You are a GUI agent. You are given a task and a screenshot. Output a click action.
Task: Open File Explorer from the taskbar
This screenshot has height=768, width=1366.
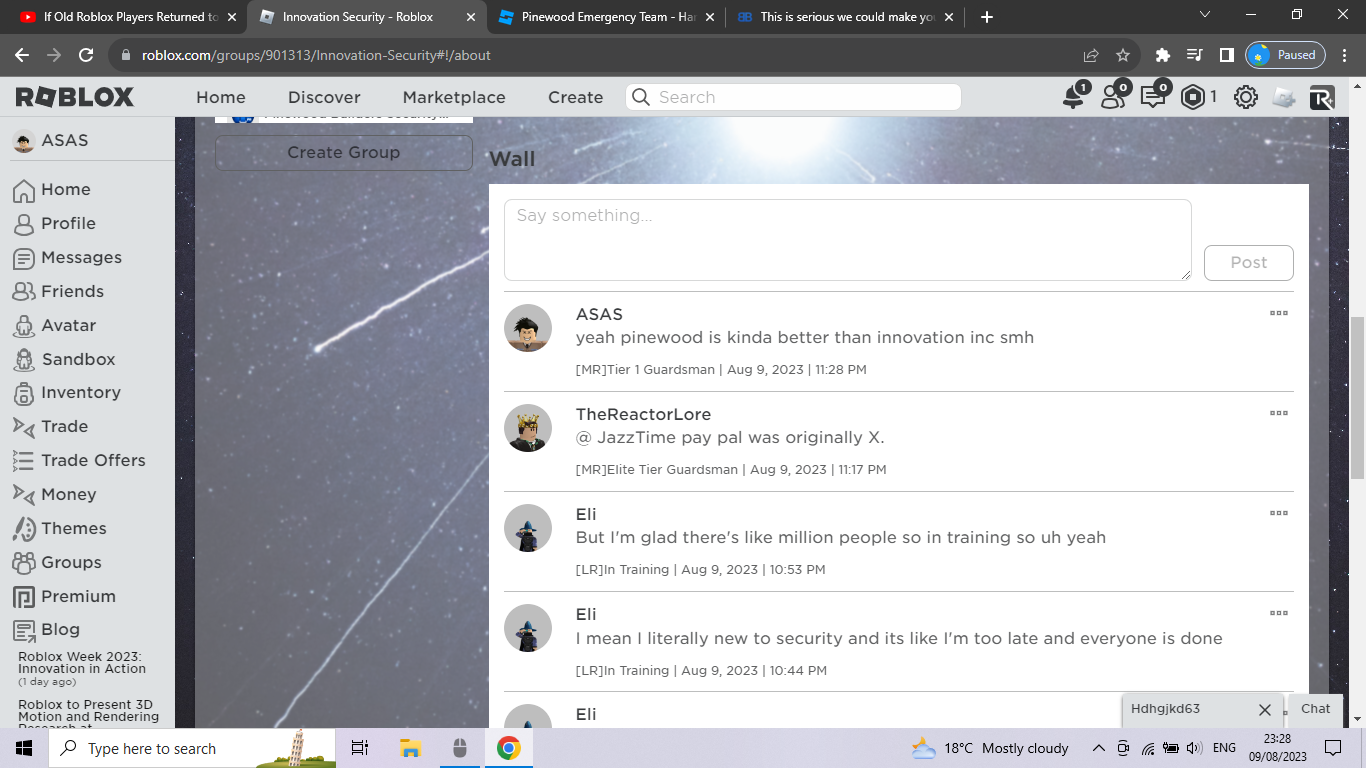tap(410, 748)
